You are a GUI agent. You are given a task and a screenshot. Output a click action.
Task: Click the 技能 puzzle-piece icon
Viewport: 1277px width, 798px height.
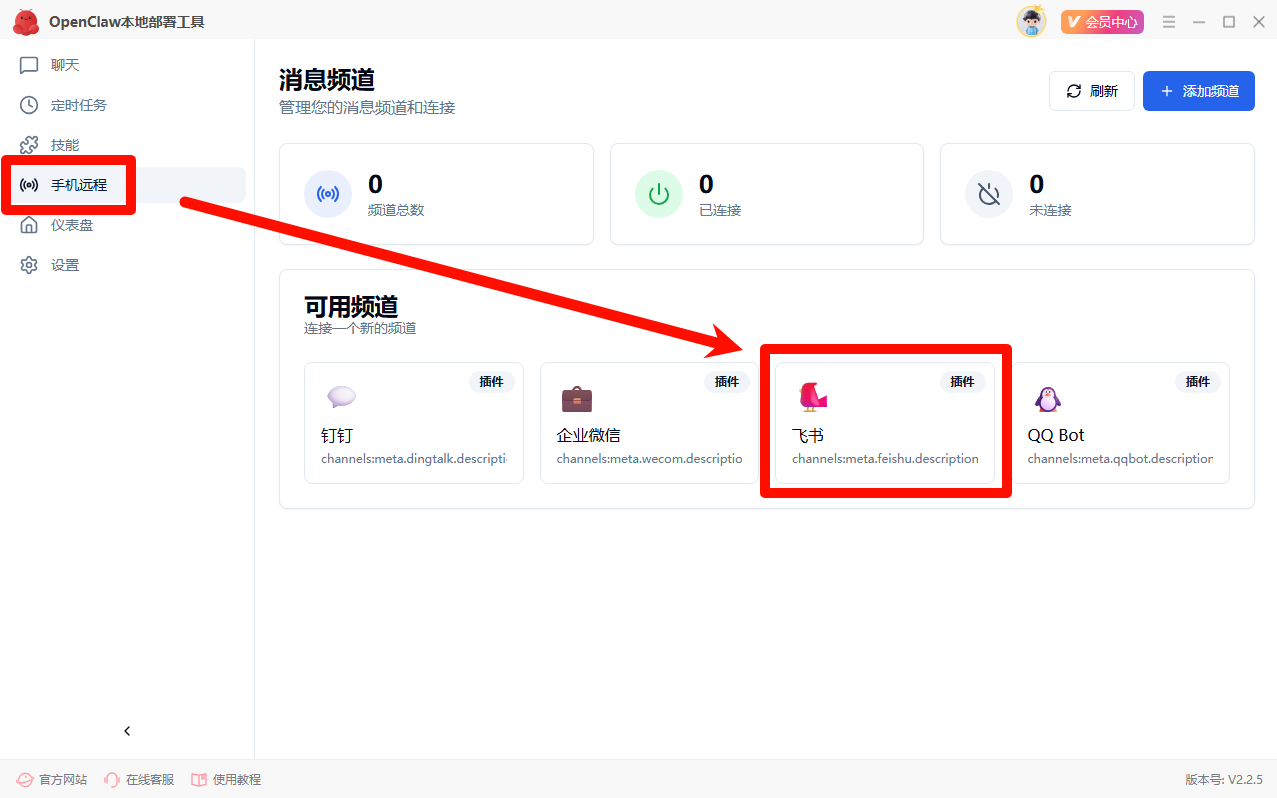pos(29,145)
